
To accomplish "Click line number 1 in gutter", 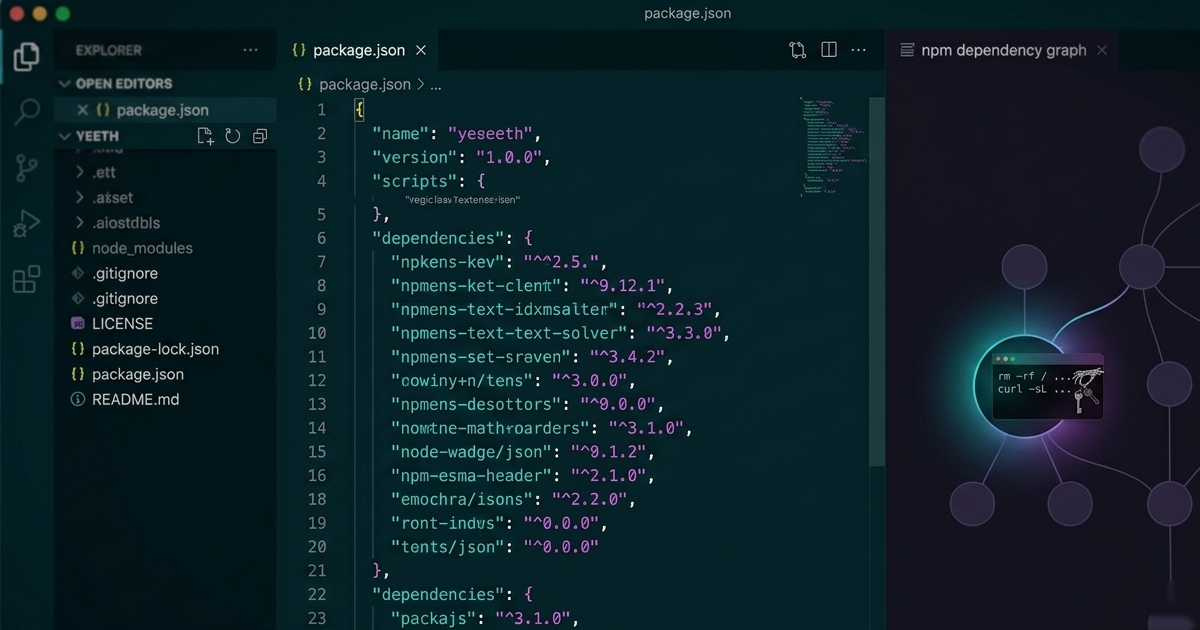I will tap(321, 110).
